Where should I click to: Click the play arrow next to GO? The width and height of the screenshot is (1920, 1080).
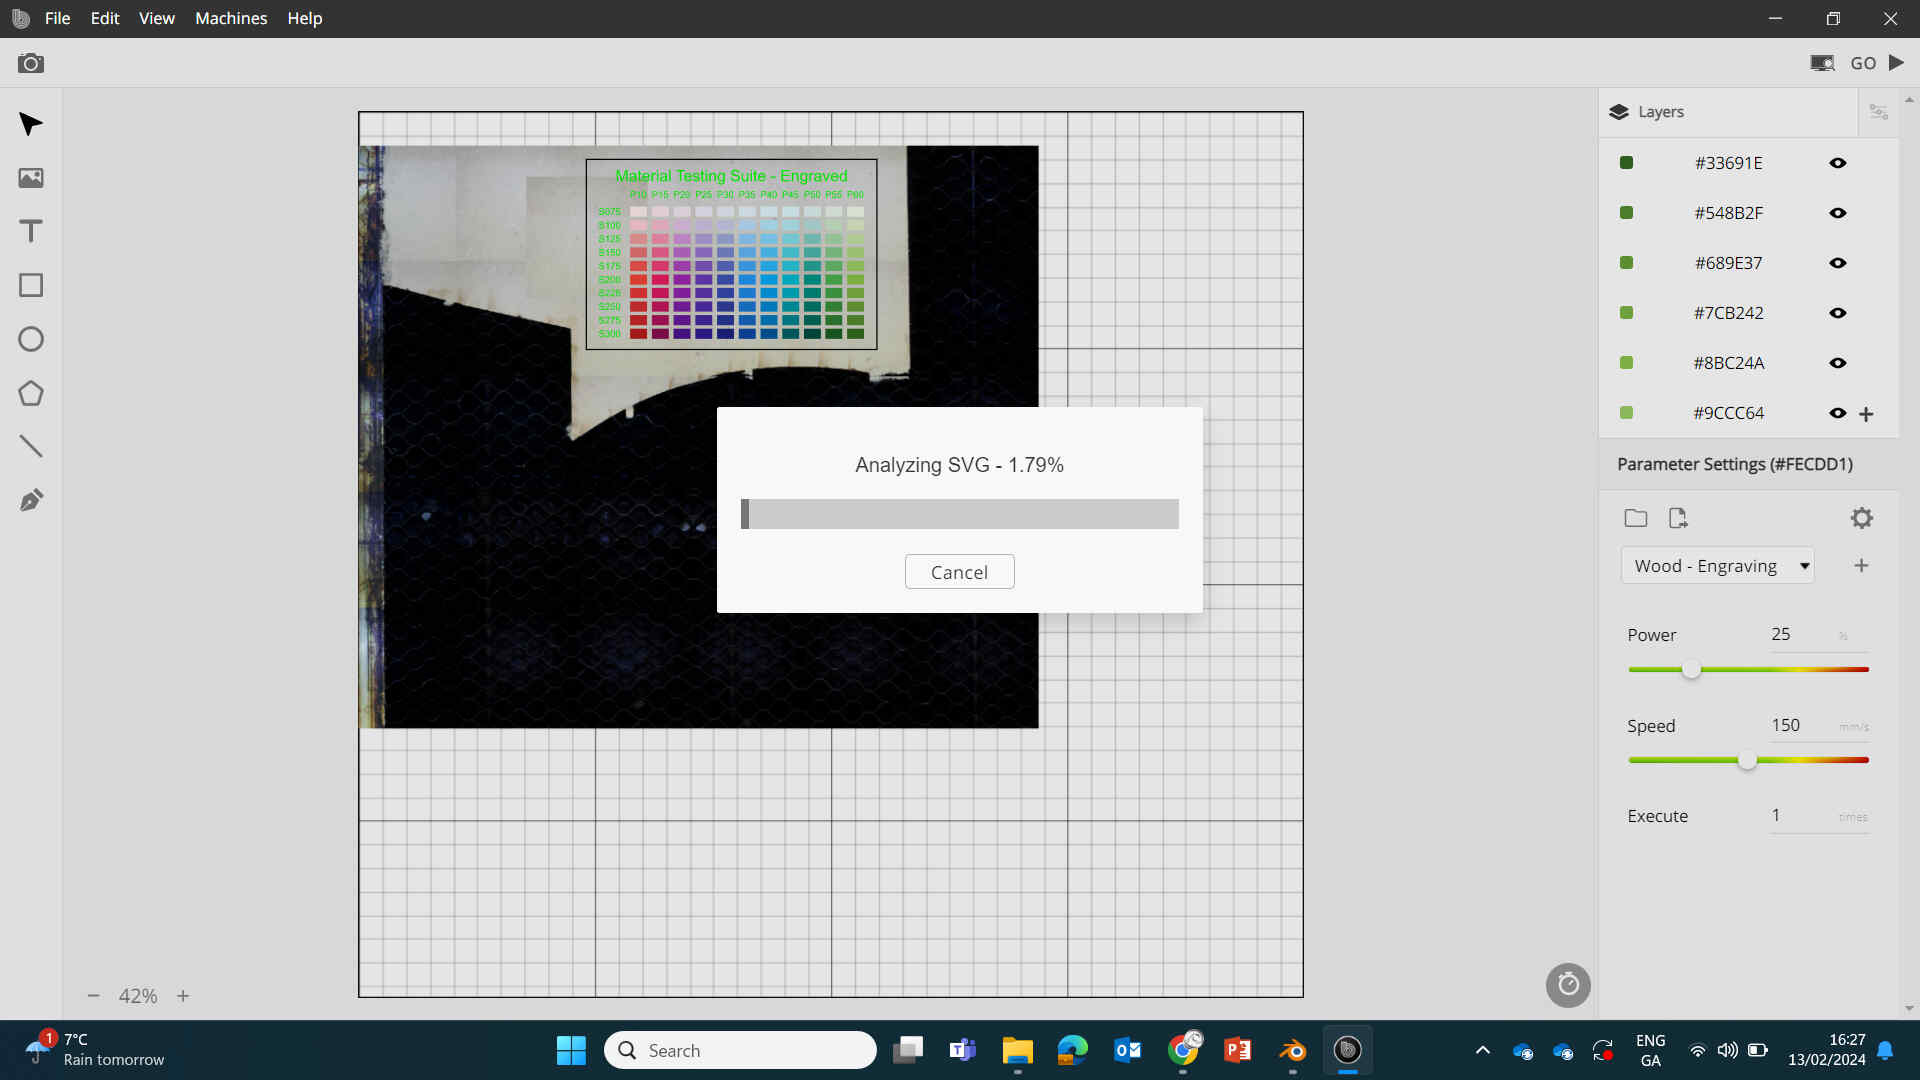(x=1896, y=62)
